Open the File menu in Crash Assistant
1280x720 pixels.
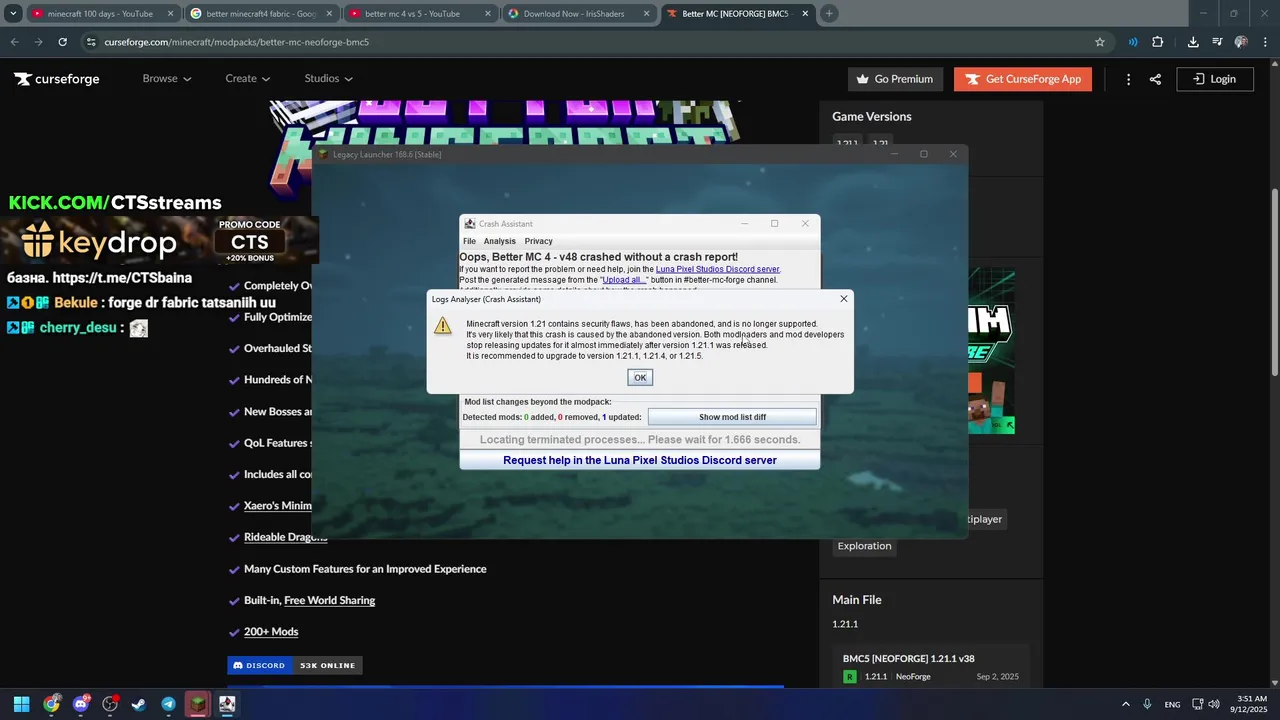coord(469,241)
